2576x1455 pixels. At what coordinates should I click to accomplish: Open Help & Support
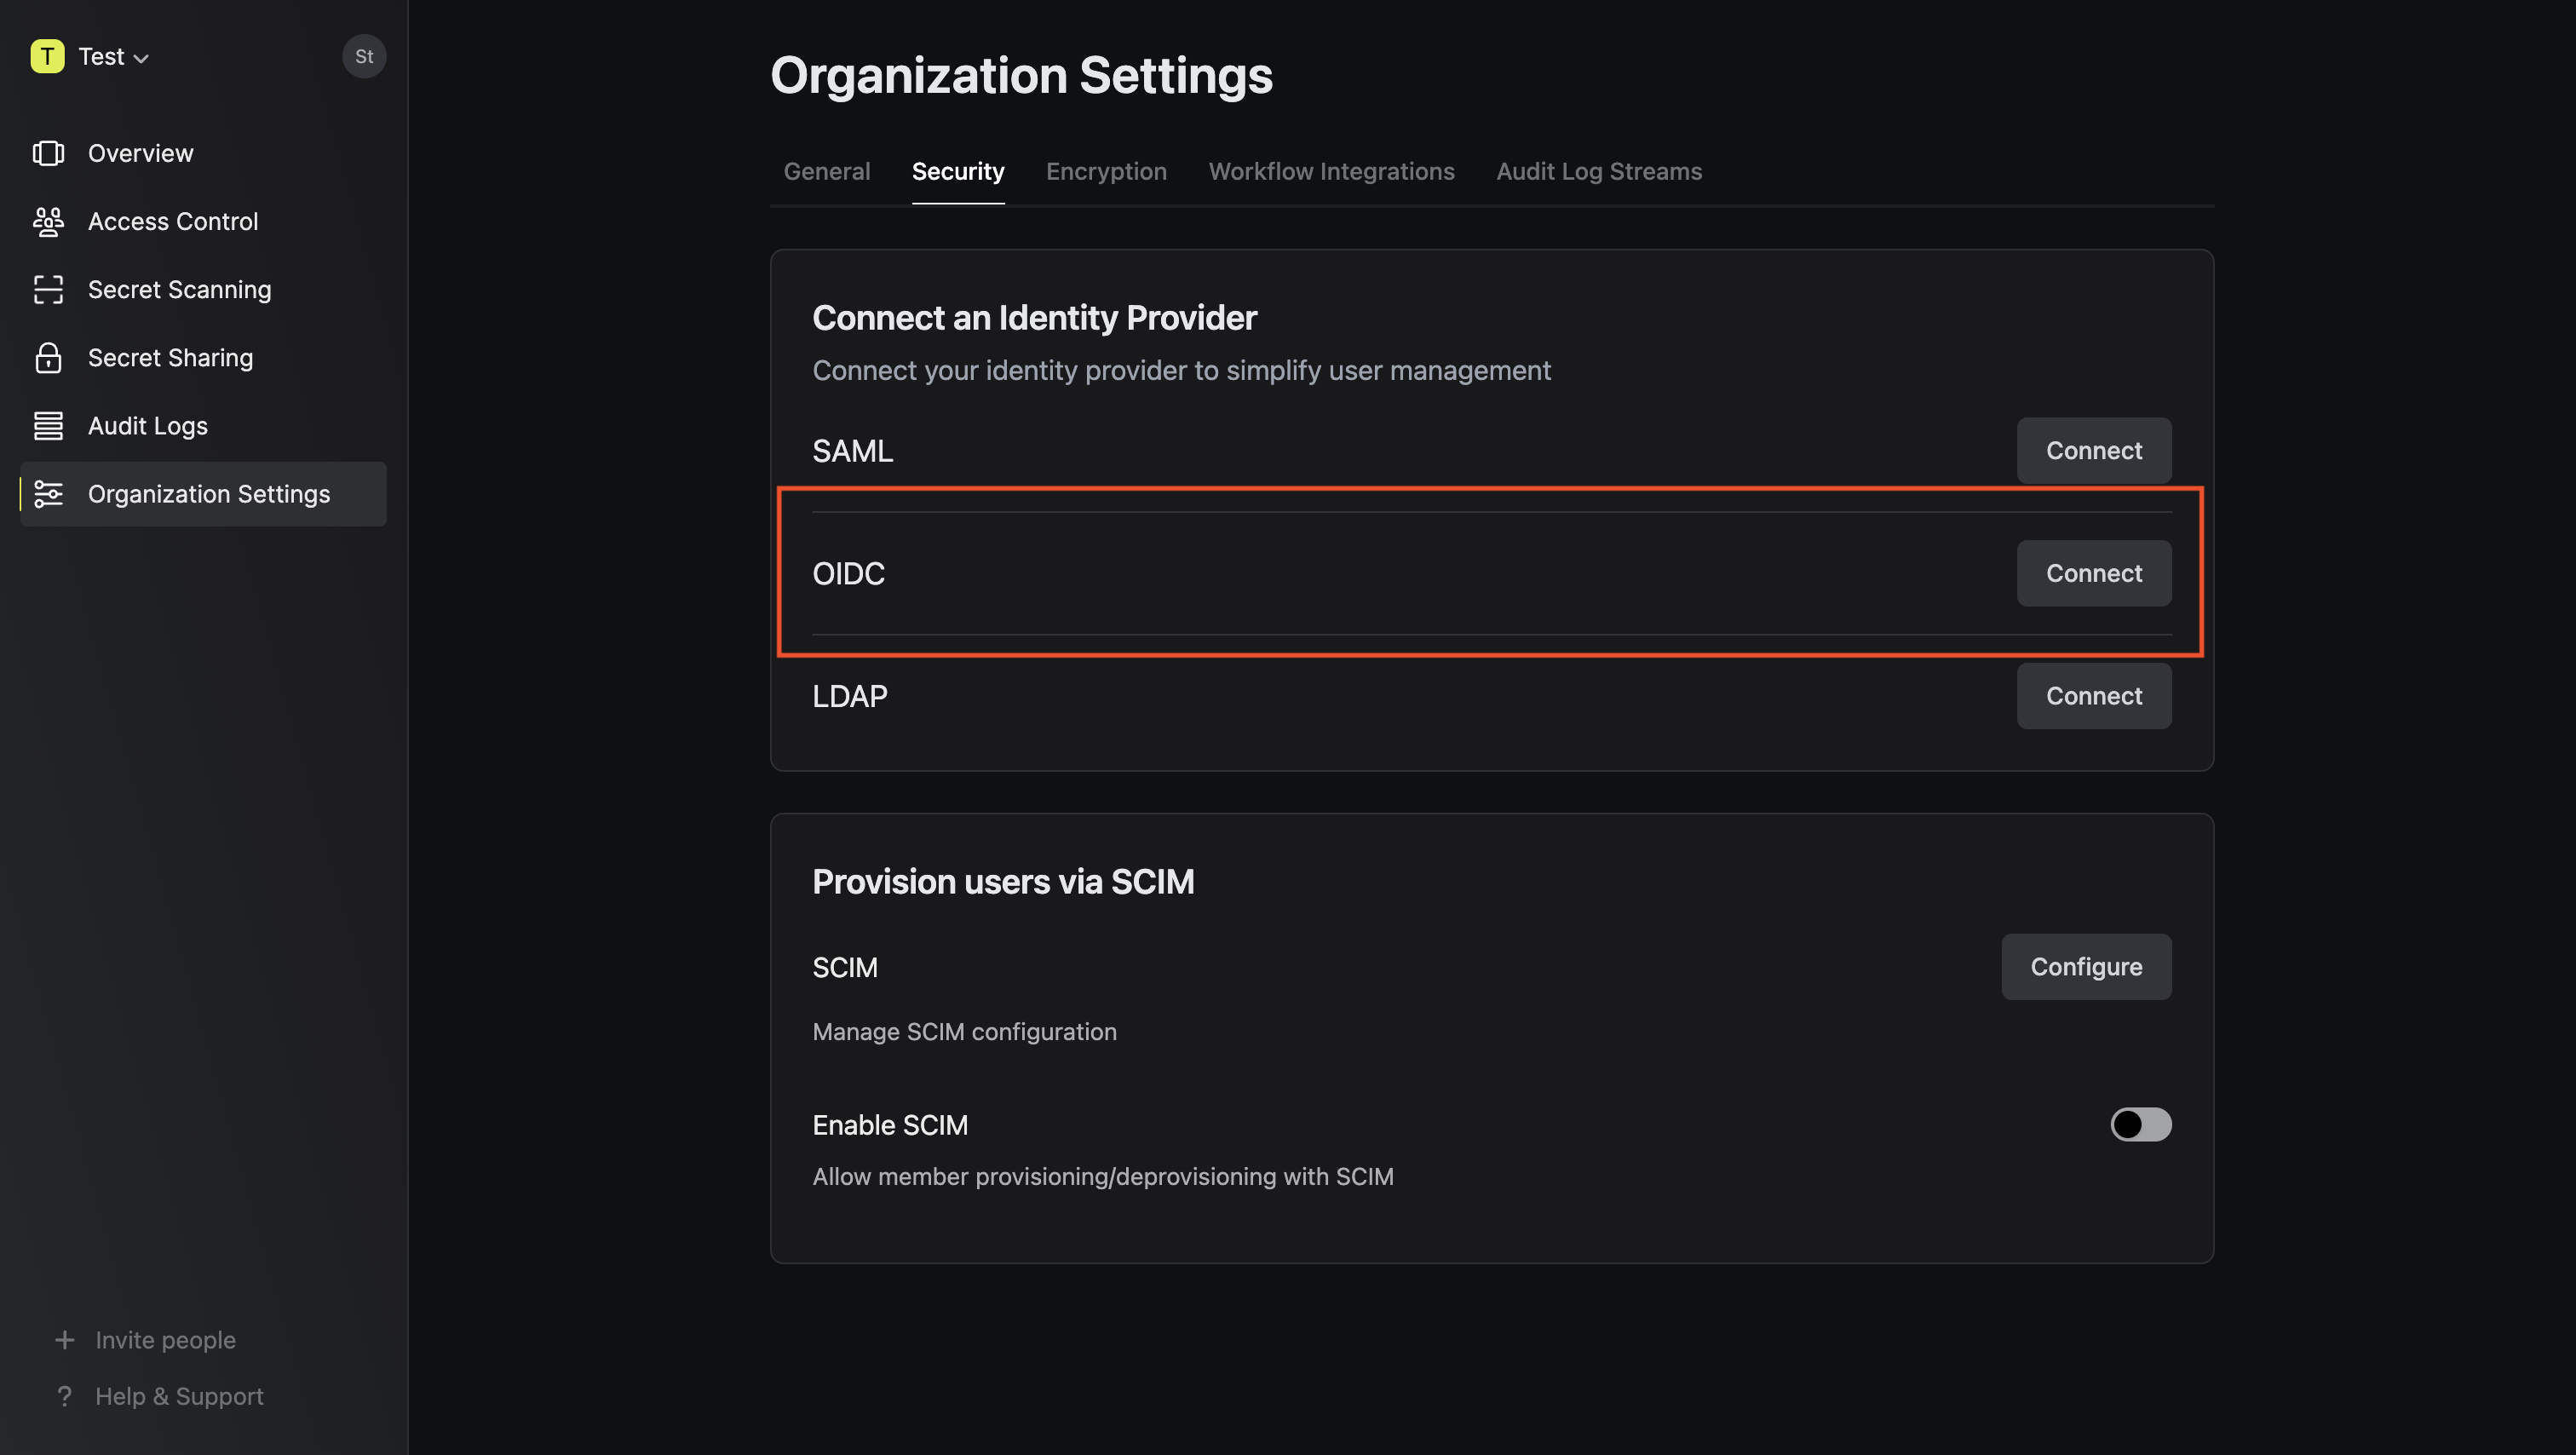(x=179, y=1395)
